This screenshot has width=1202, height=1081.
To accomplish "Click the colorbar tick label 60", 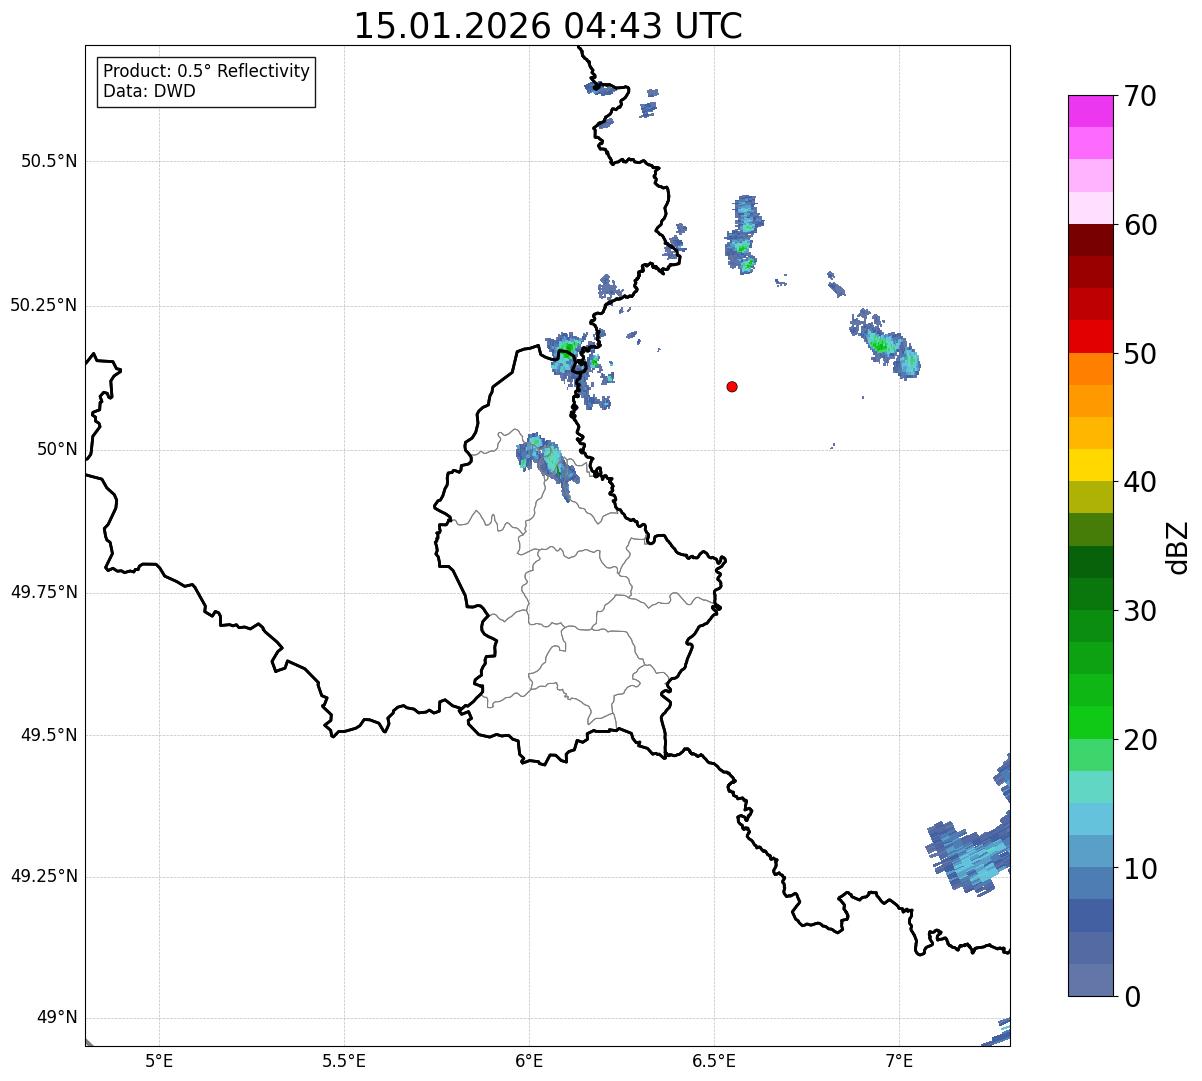I will tap(1140, 225).
